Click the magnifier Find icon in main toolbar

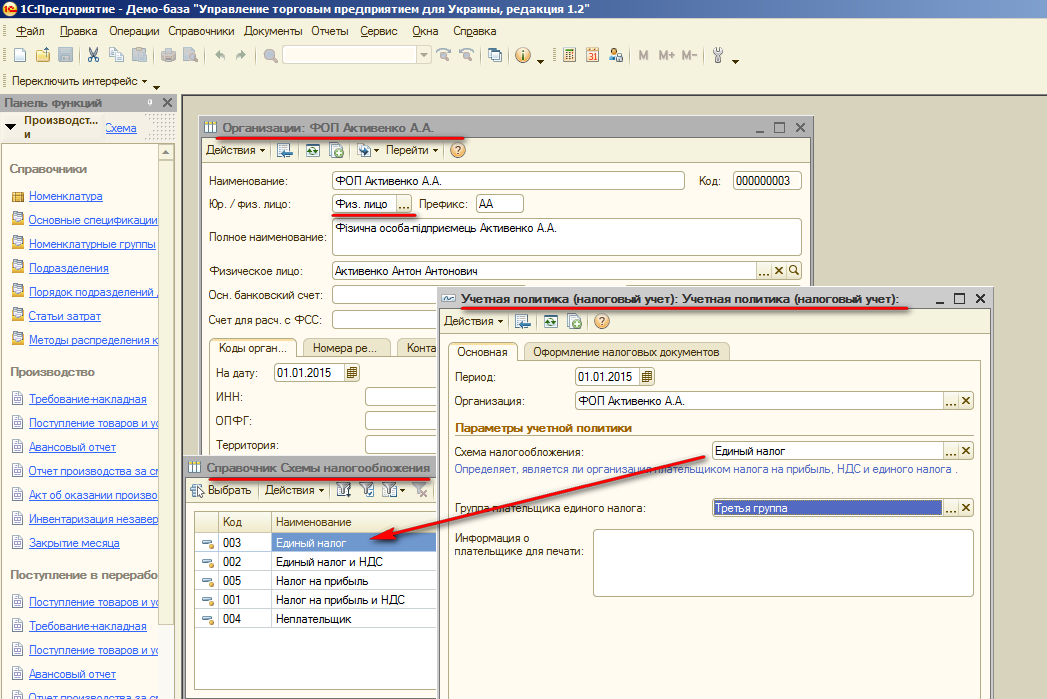coord(270,55)
